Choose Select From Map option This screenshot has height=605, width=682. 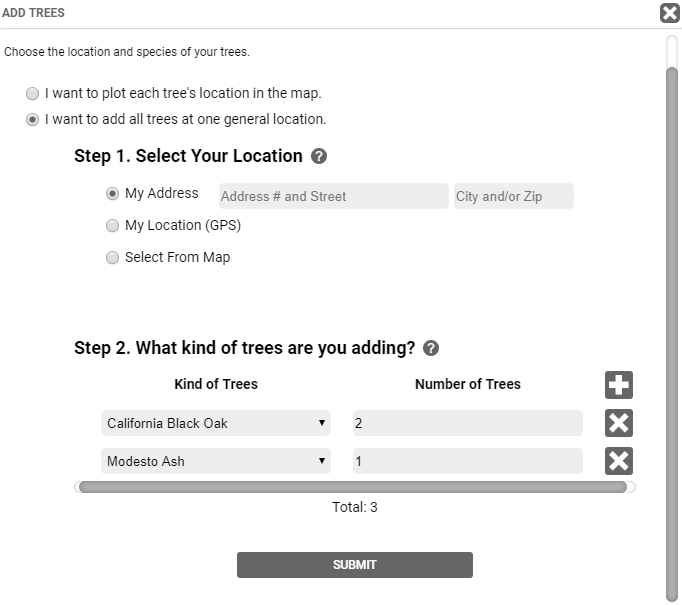pos(112,257)
